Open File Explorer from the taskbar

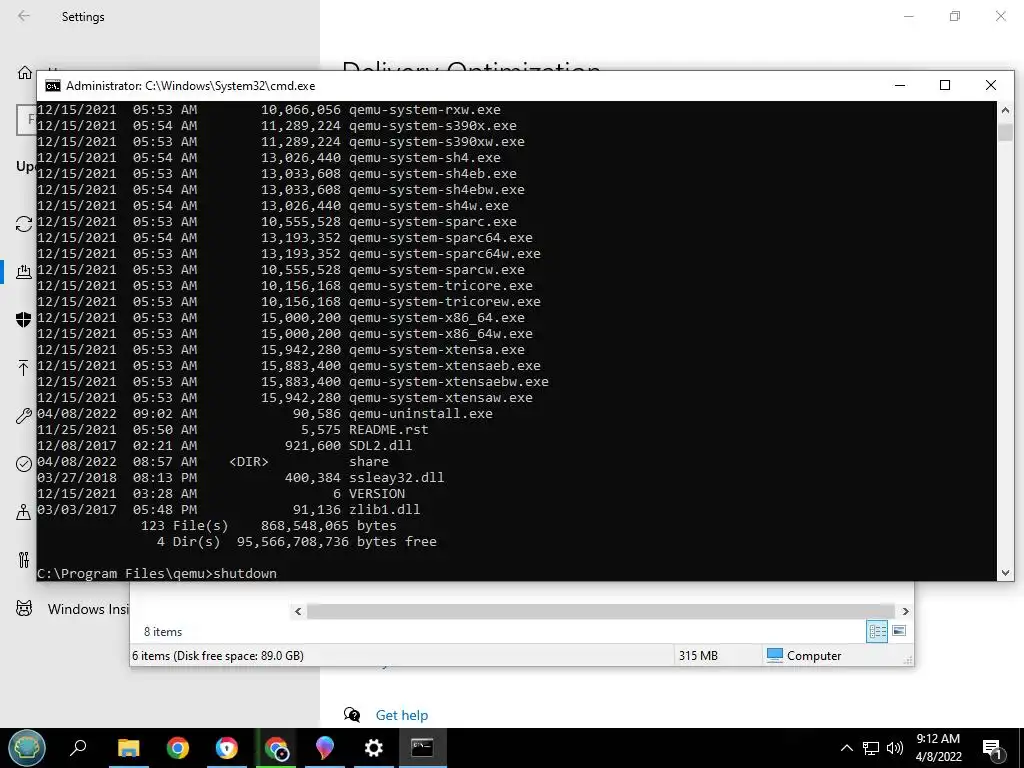tap(129, 748)
